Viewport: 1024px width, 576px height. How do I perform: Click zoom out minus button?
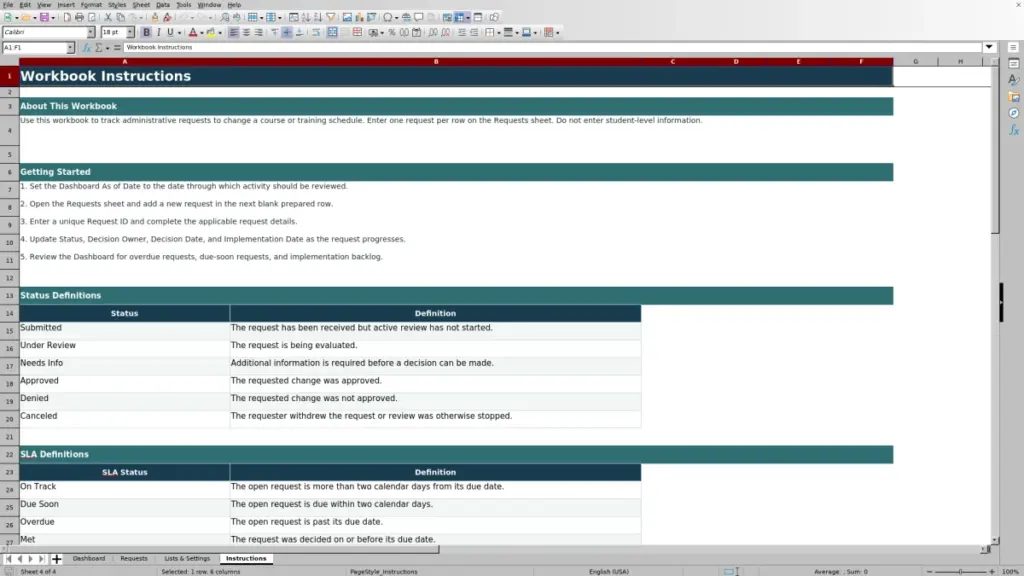(929, 571)
